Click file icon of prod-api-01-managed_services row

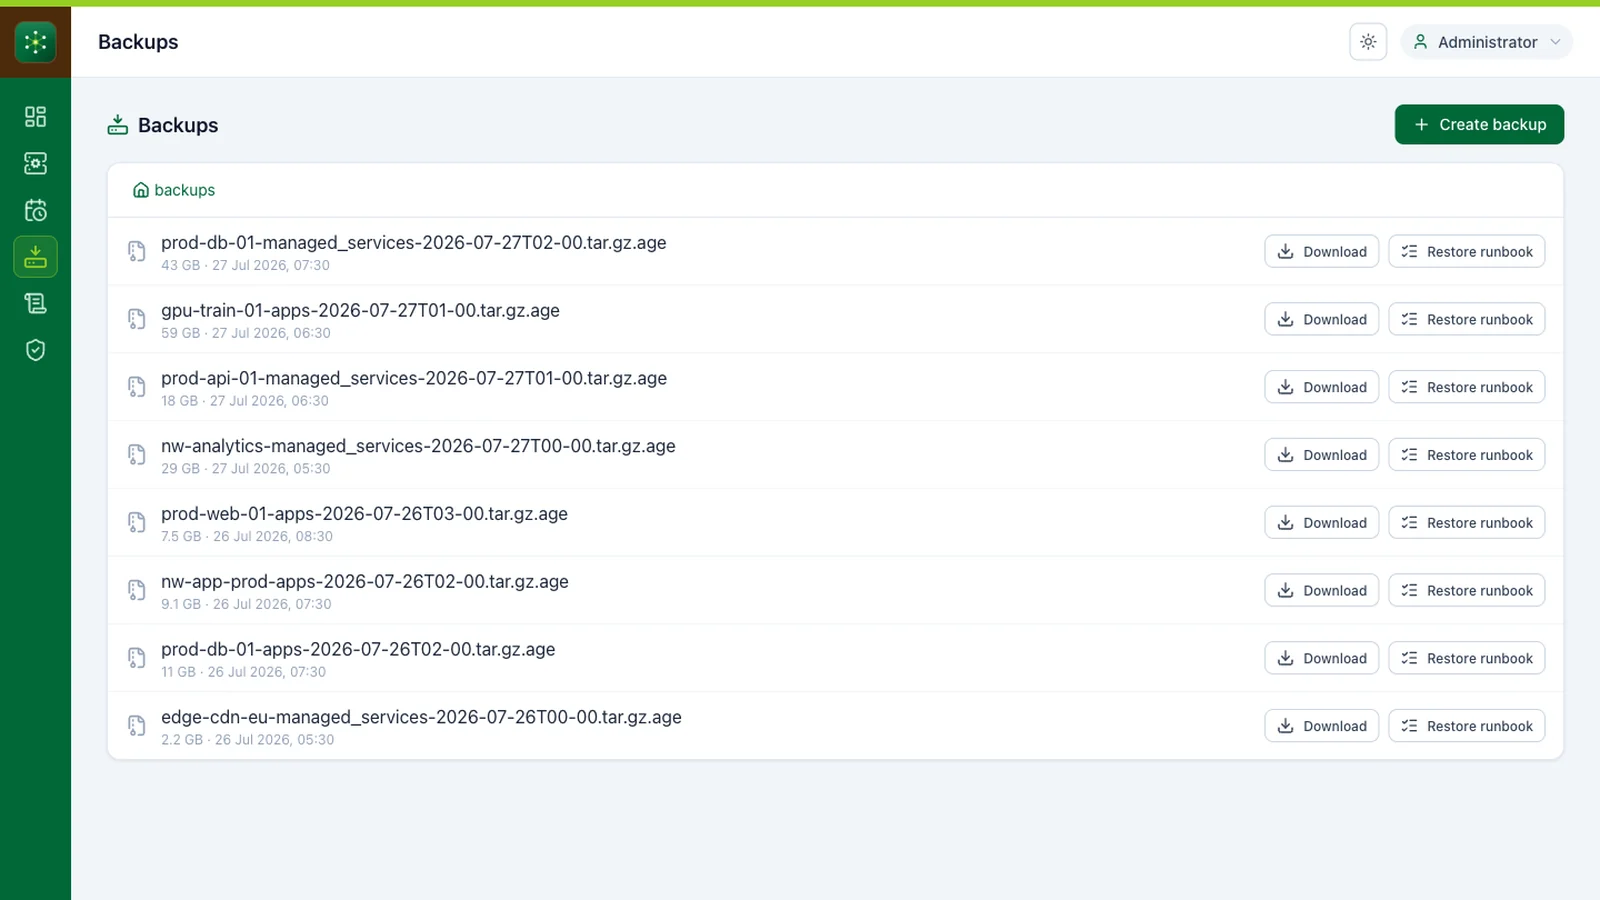137,387
